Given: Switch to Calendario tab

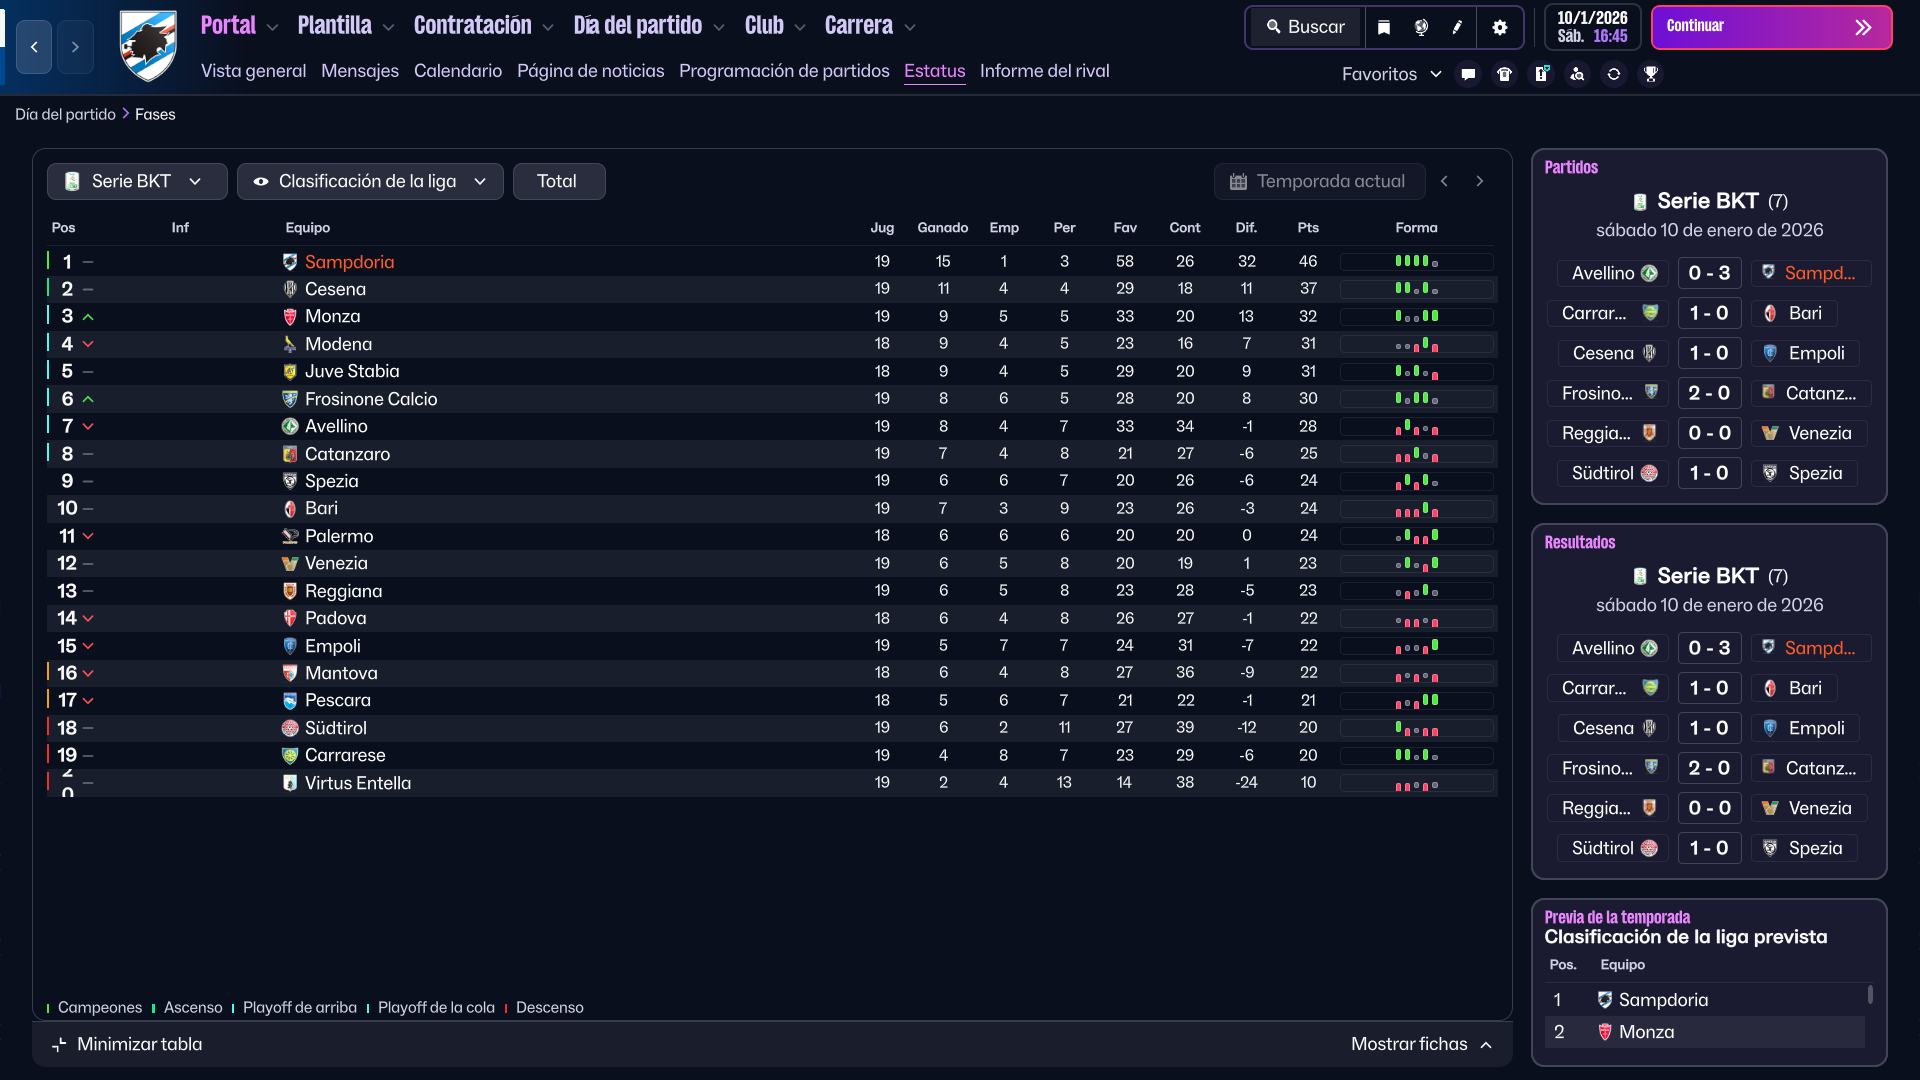Looking at the screenshot, I should pos(457,71).
